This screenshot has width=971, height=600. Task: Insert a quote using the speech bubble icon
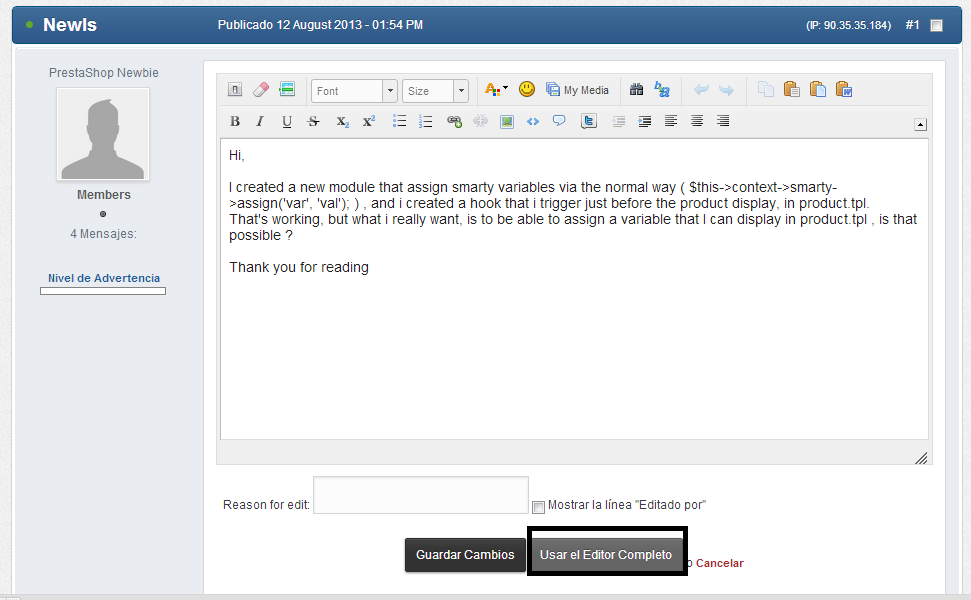(x=559, y=121)
